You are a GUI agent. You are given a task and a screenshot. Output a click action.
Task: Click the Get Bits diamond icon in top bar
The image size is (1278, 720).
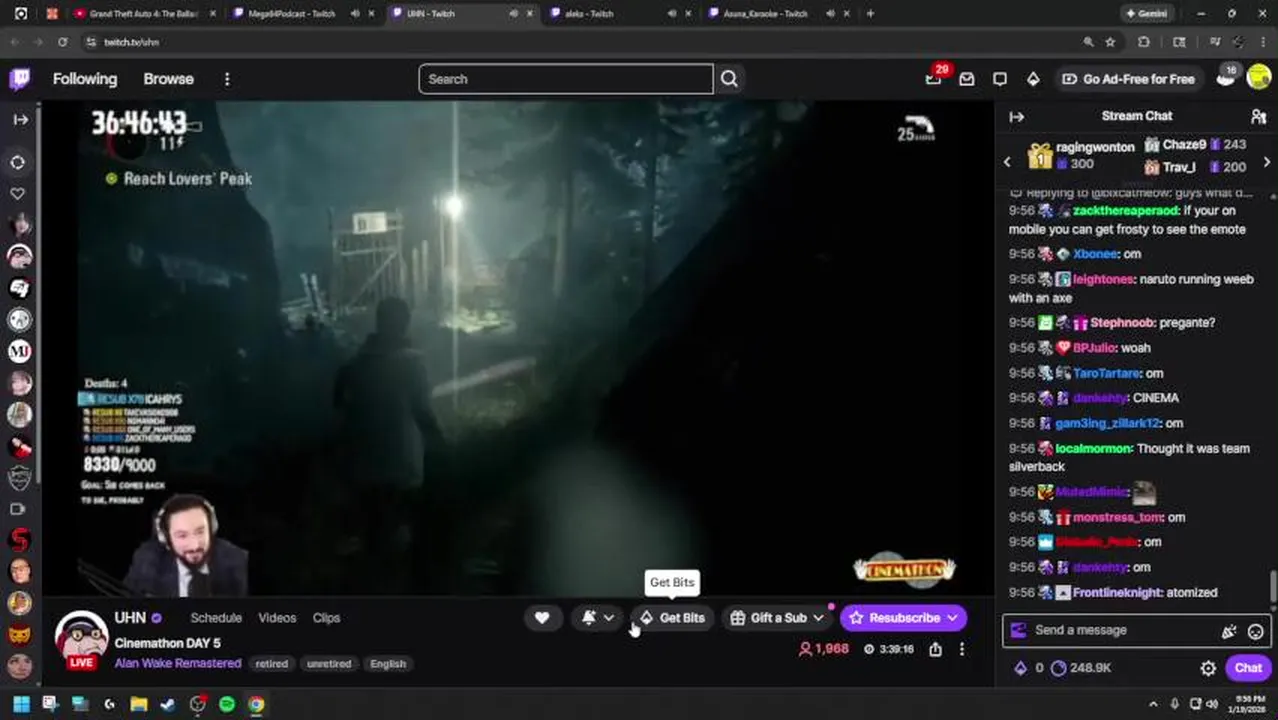click(1033, 79)
